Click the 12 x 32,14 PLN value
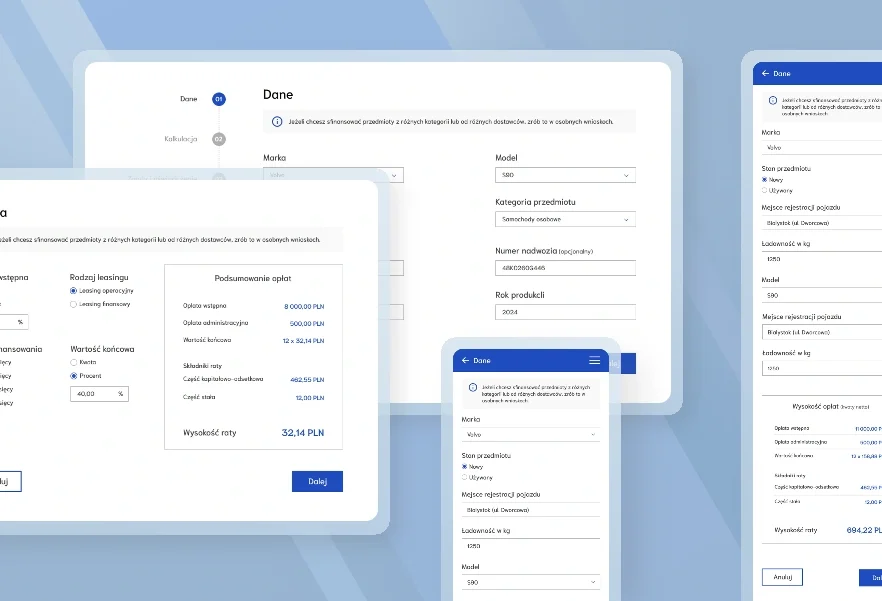882x601 pixels. tap(303, 341)
